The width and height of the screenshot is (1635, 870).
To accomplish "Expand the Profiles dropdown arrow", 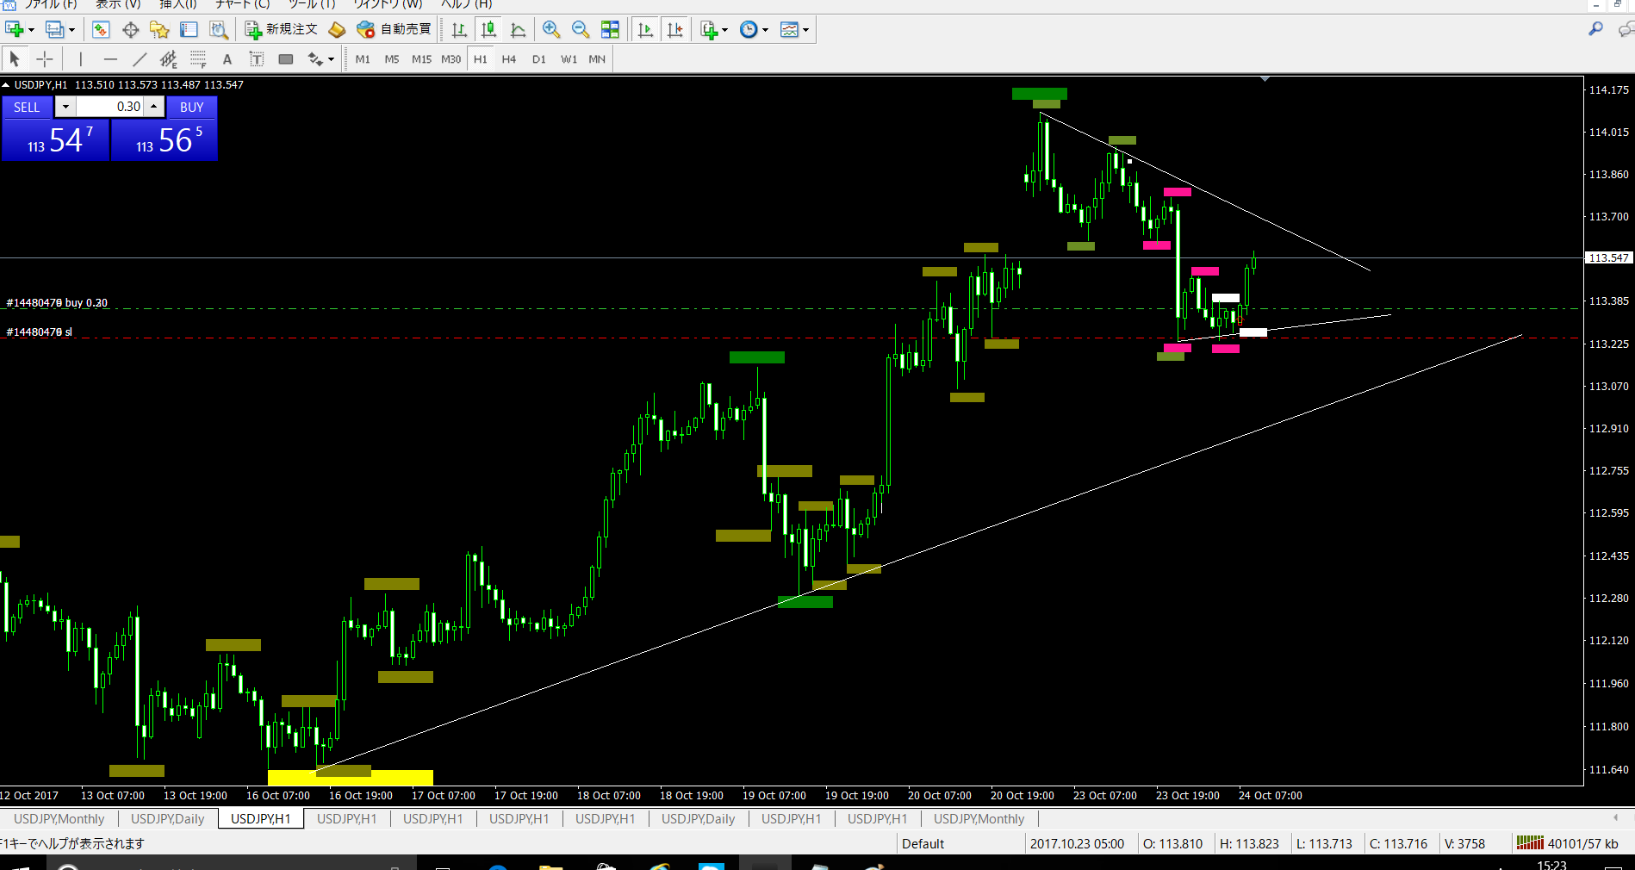I will point(71,30).
